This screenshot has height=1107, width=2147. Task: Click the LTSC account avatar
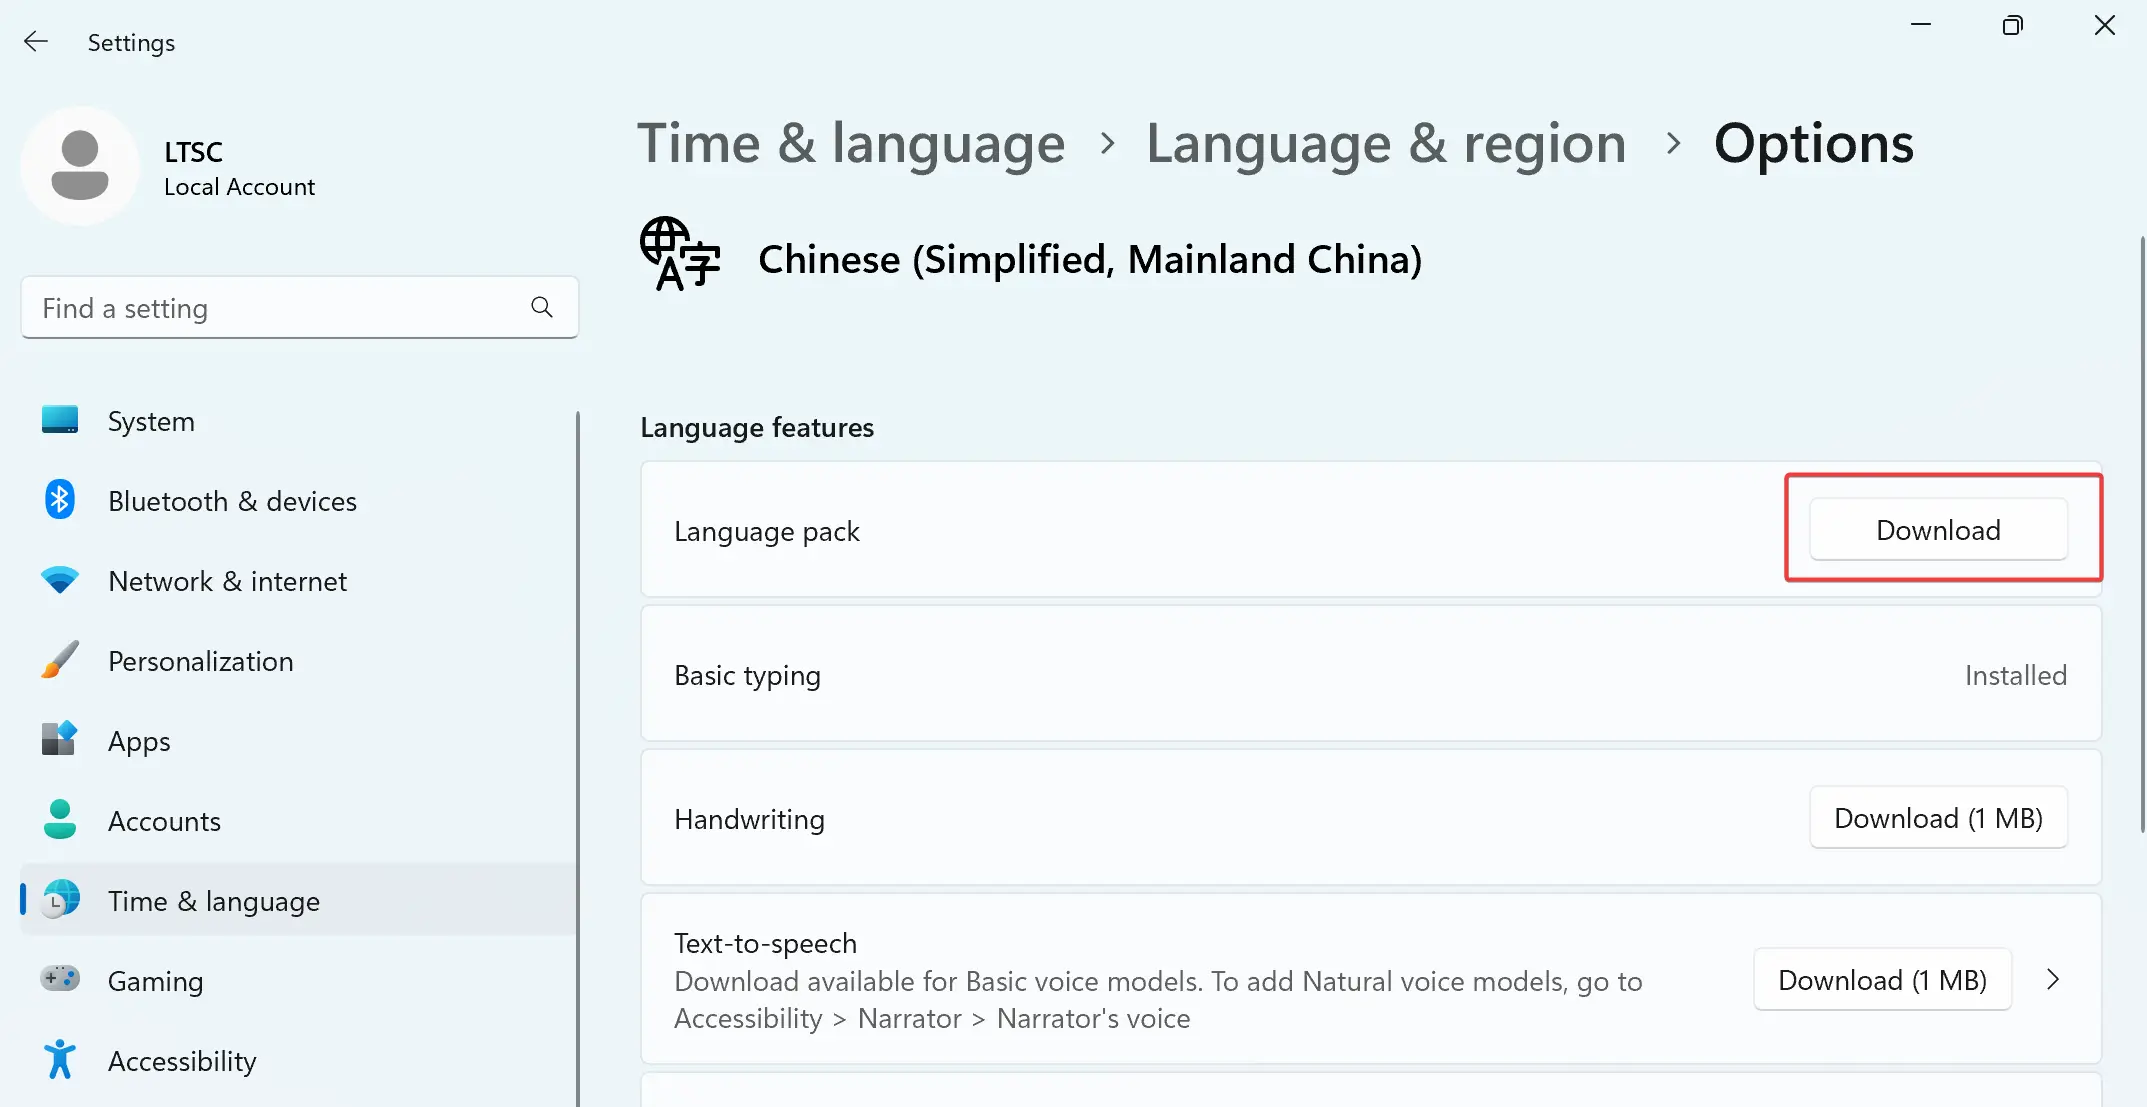tap(80, 166)
